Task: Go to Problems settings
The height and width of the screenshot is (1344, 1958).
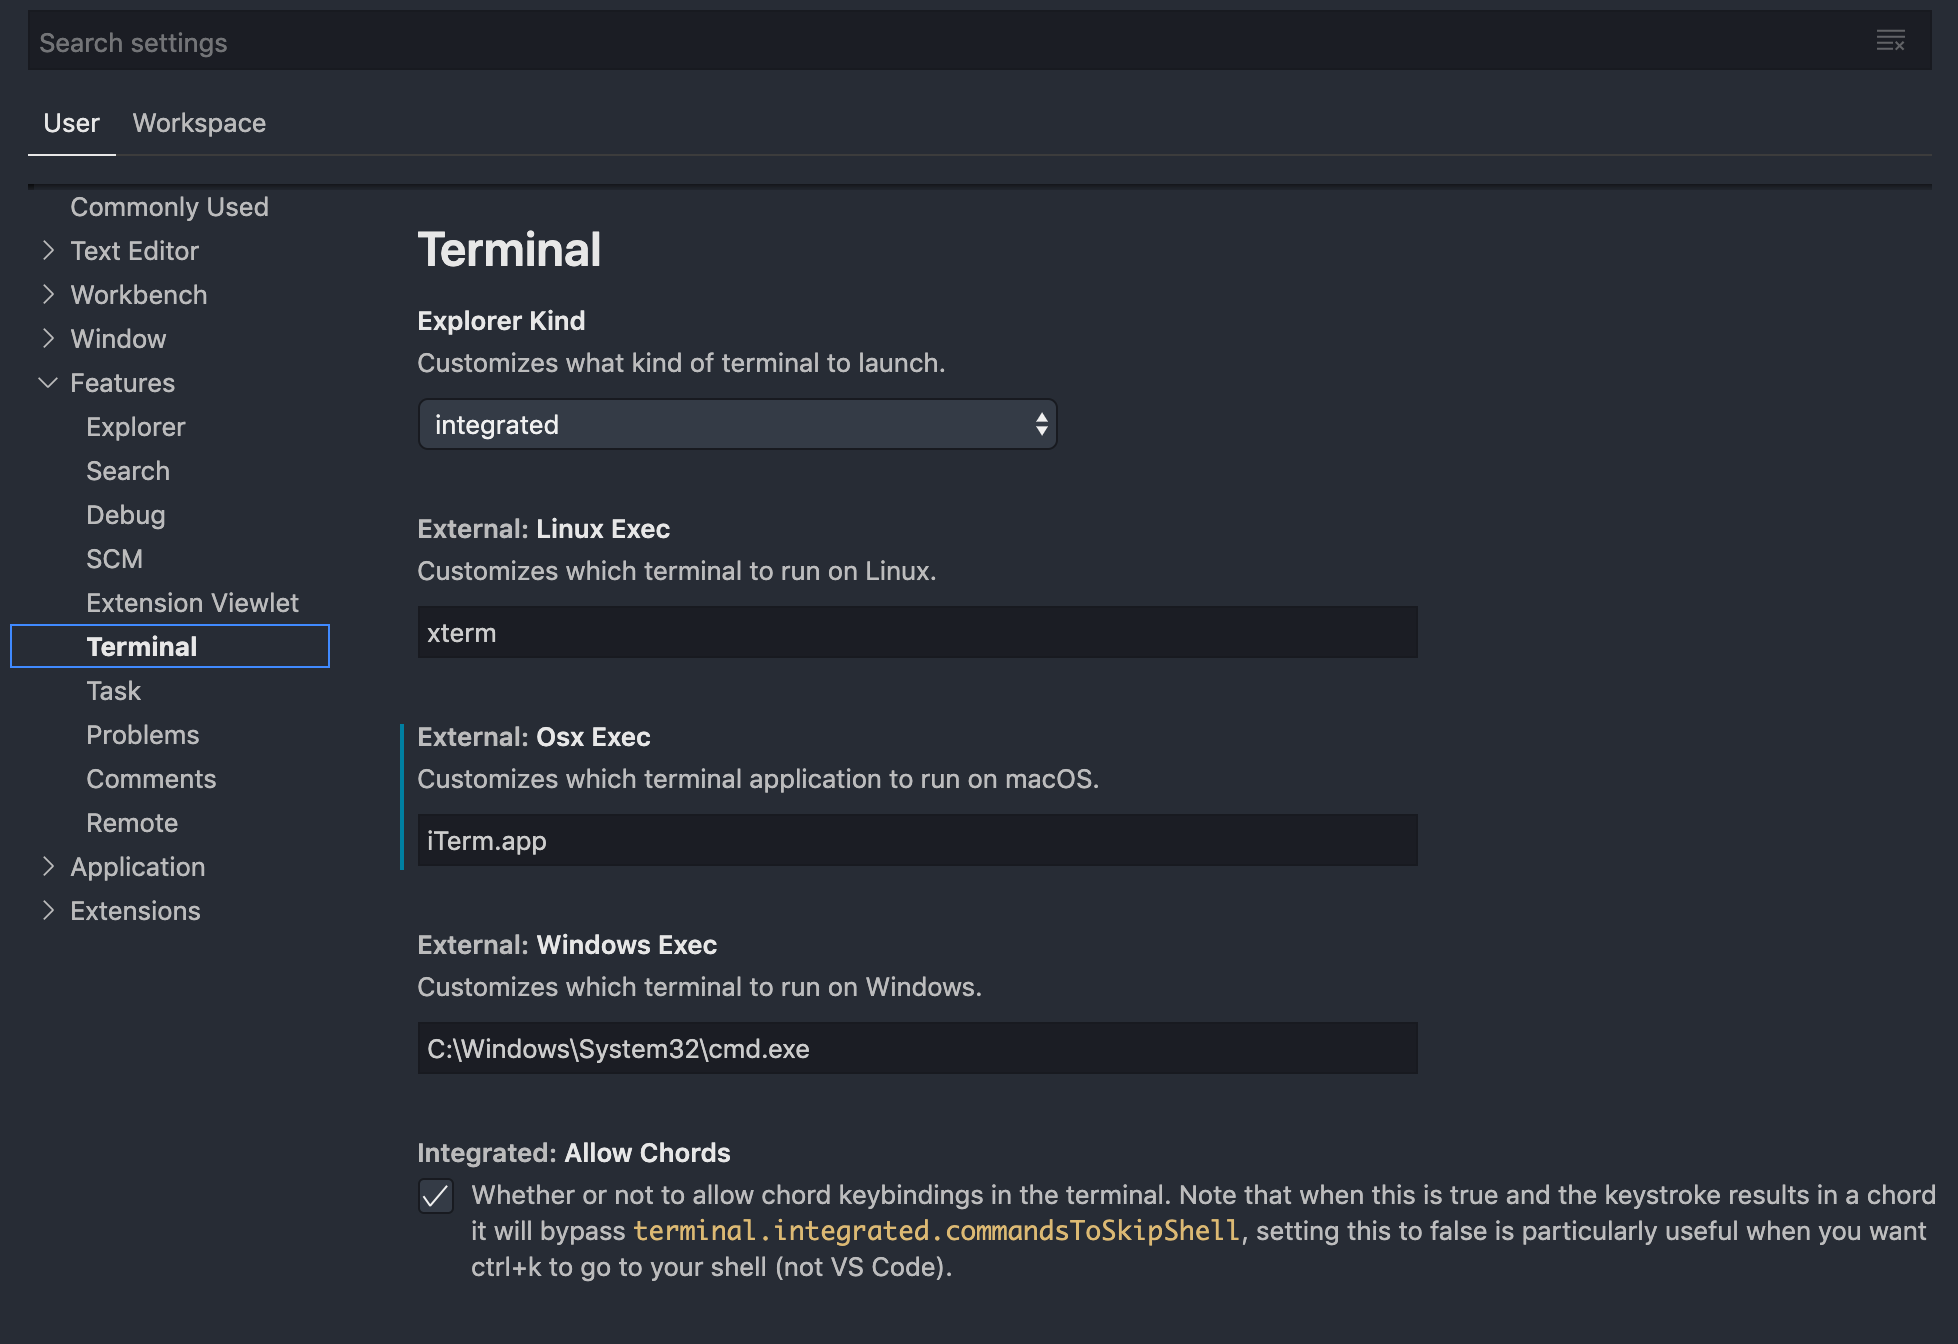Action: (x=143, y=735)
